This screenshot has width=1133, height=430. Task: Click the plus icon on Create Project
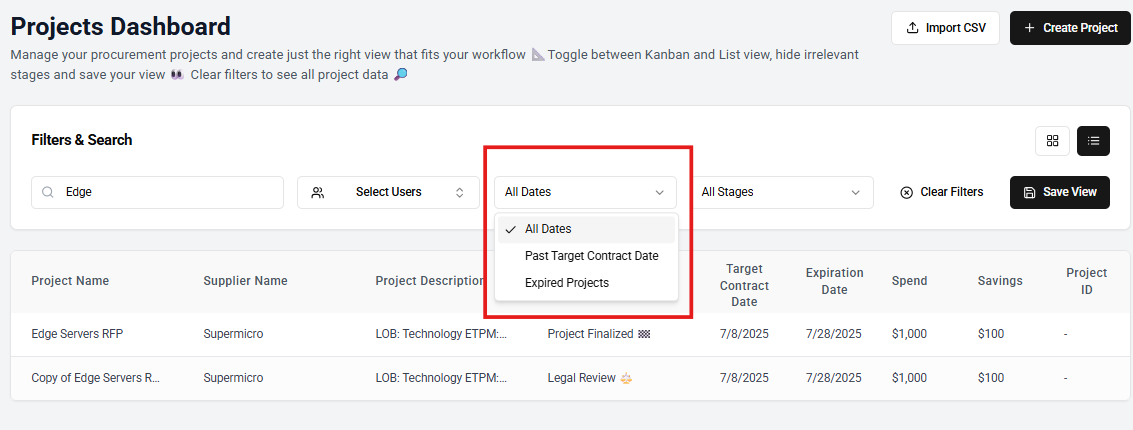[x=1029, y=28]
